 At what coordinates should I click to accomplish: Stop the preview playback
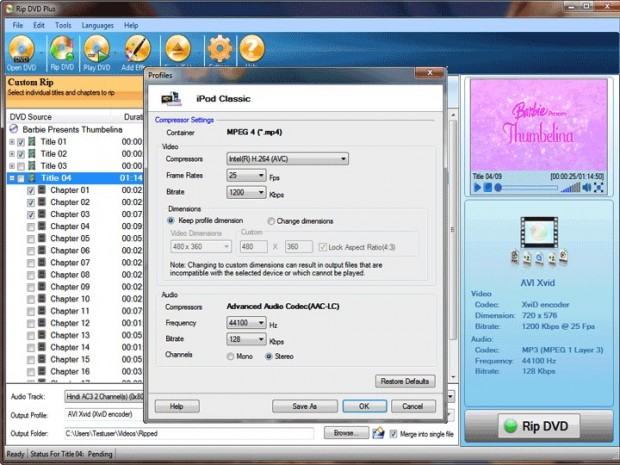pos(488,187)
